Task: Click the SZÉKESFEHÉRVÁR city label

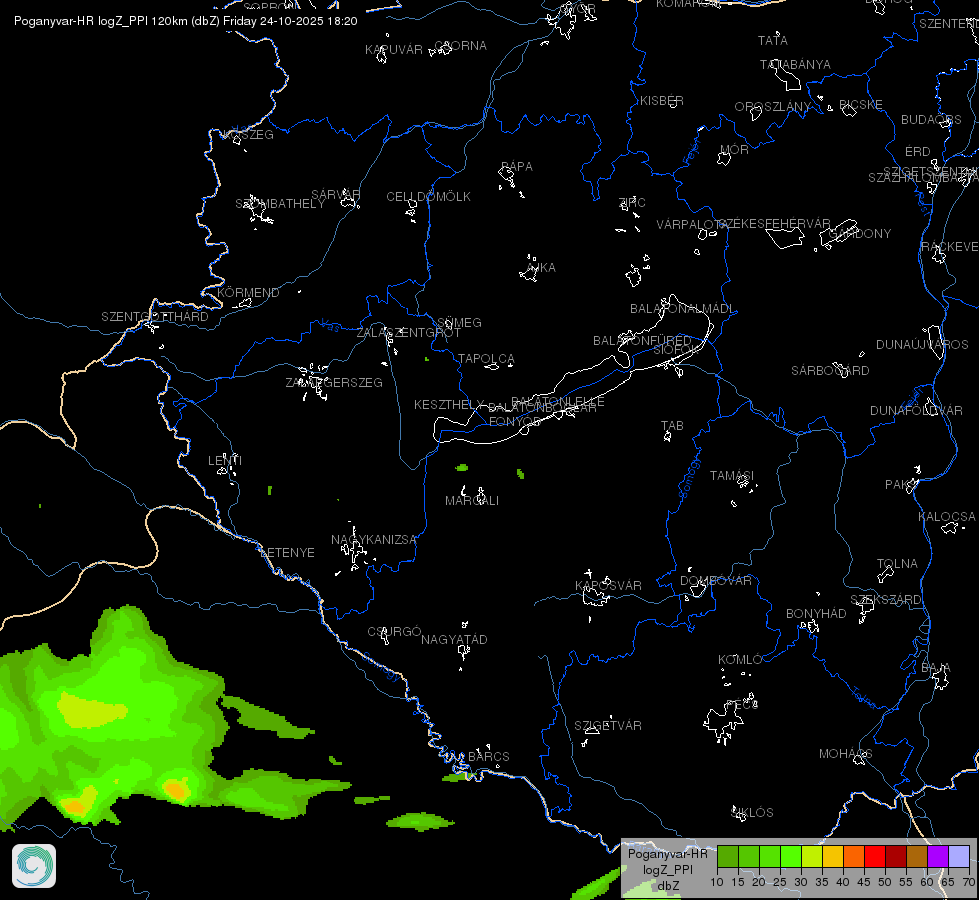Action: 774,224
